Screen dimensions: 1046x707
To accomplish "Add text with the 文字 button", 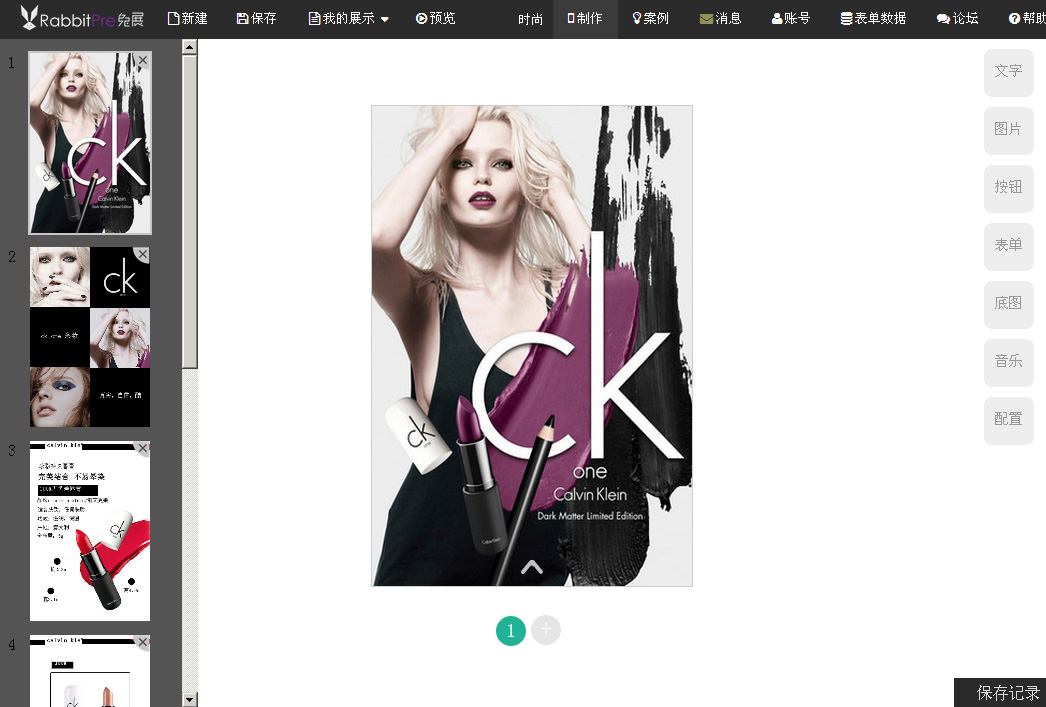I will (x=1008, y=72).
